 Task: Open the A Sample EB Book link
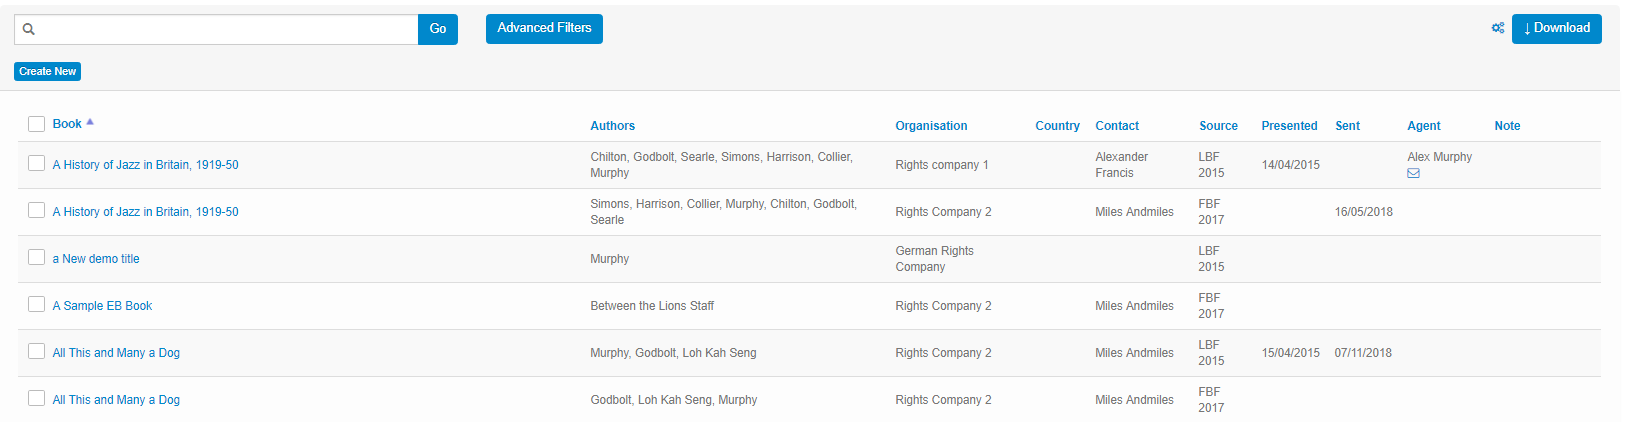tap(102, 306)
